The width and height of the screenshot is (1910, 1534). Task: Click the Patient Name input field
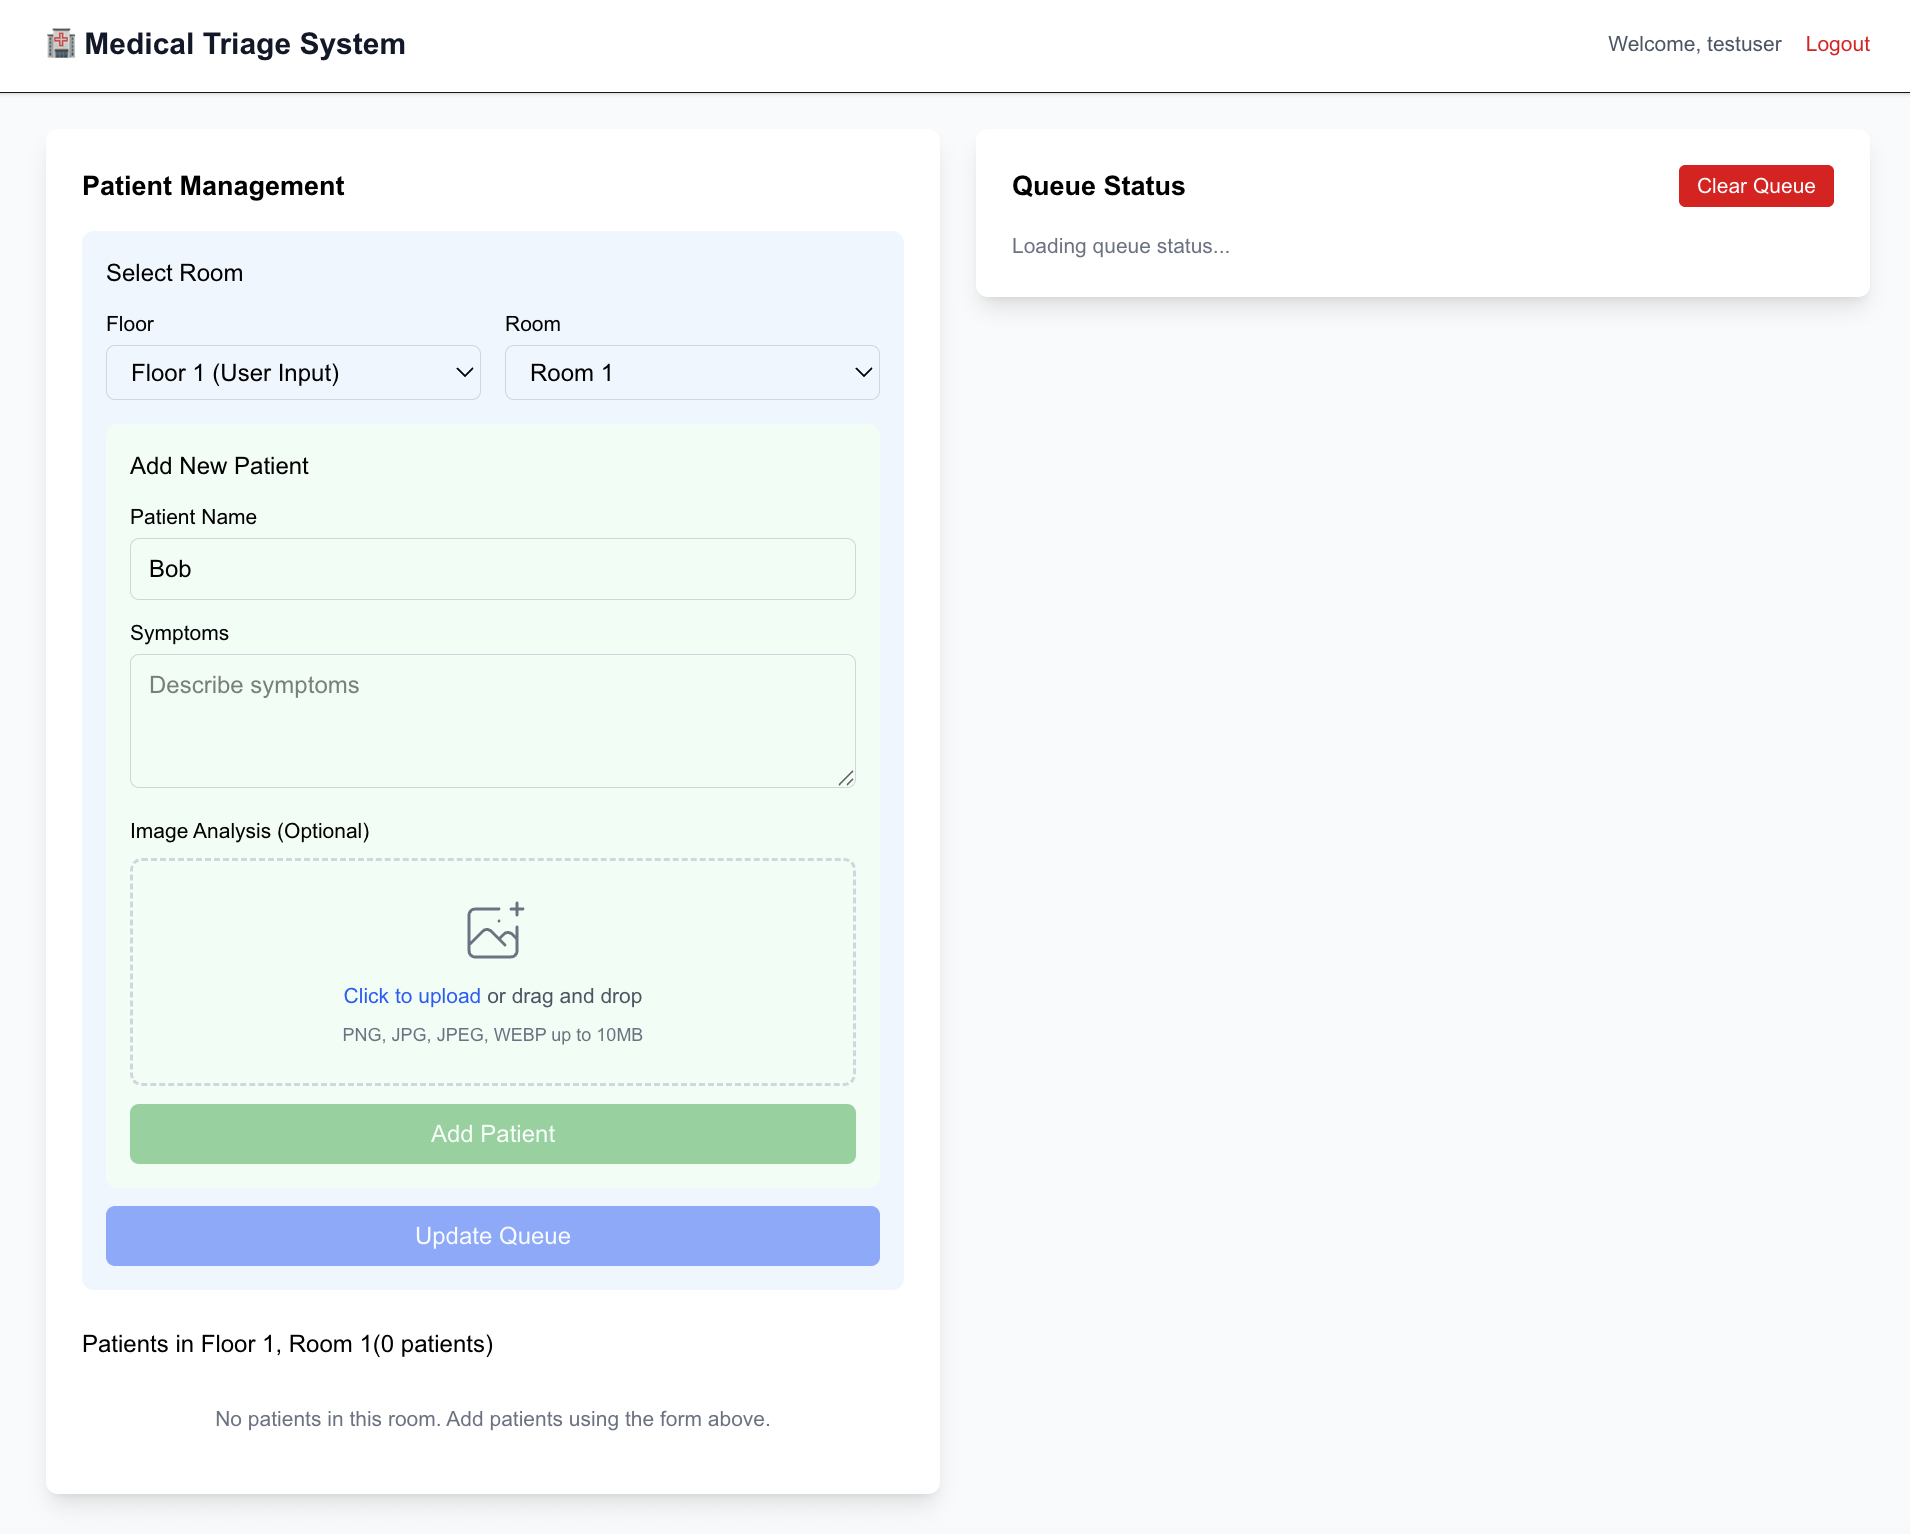pos(493,569)
